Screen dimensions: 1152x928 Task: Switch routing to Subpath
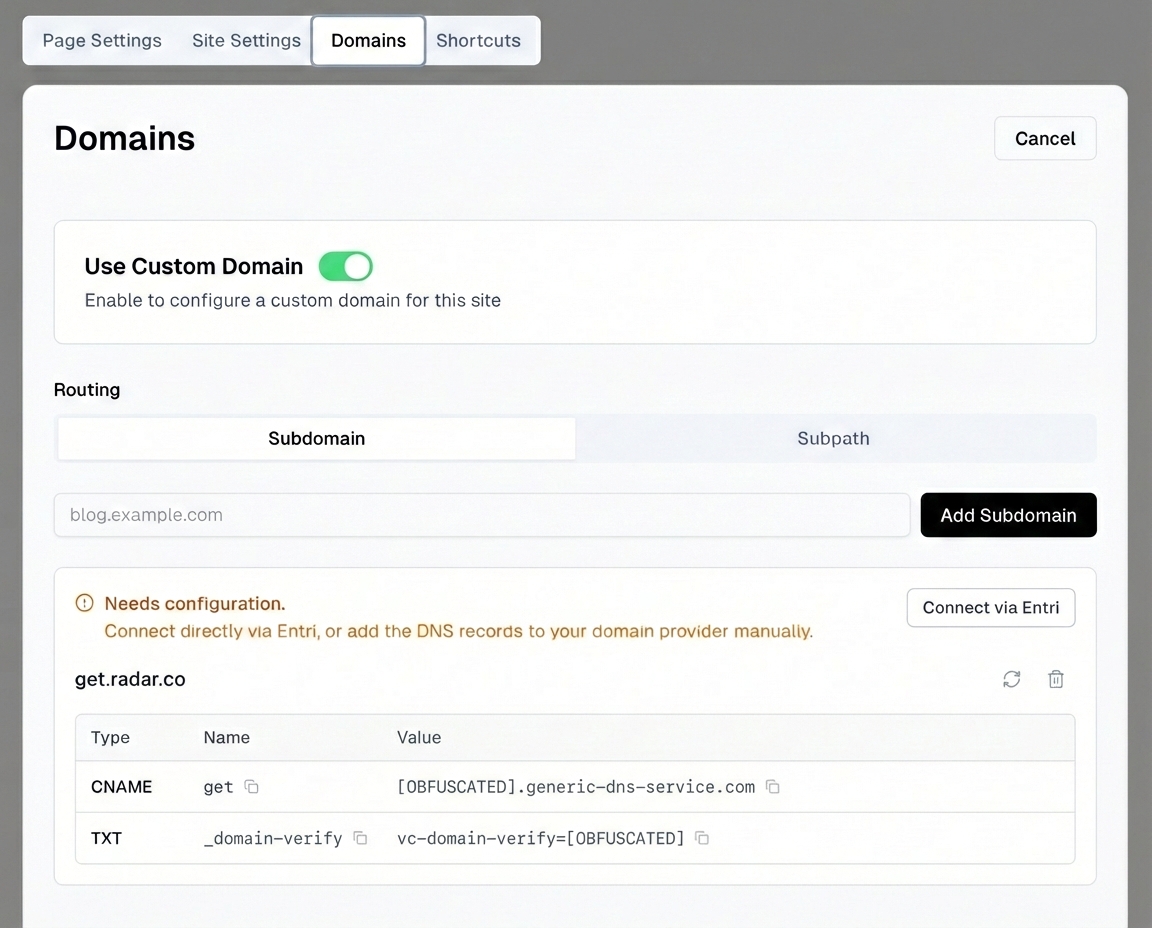point(833,438)
